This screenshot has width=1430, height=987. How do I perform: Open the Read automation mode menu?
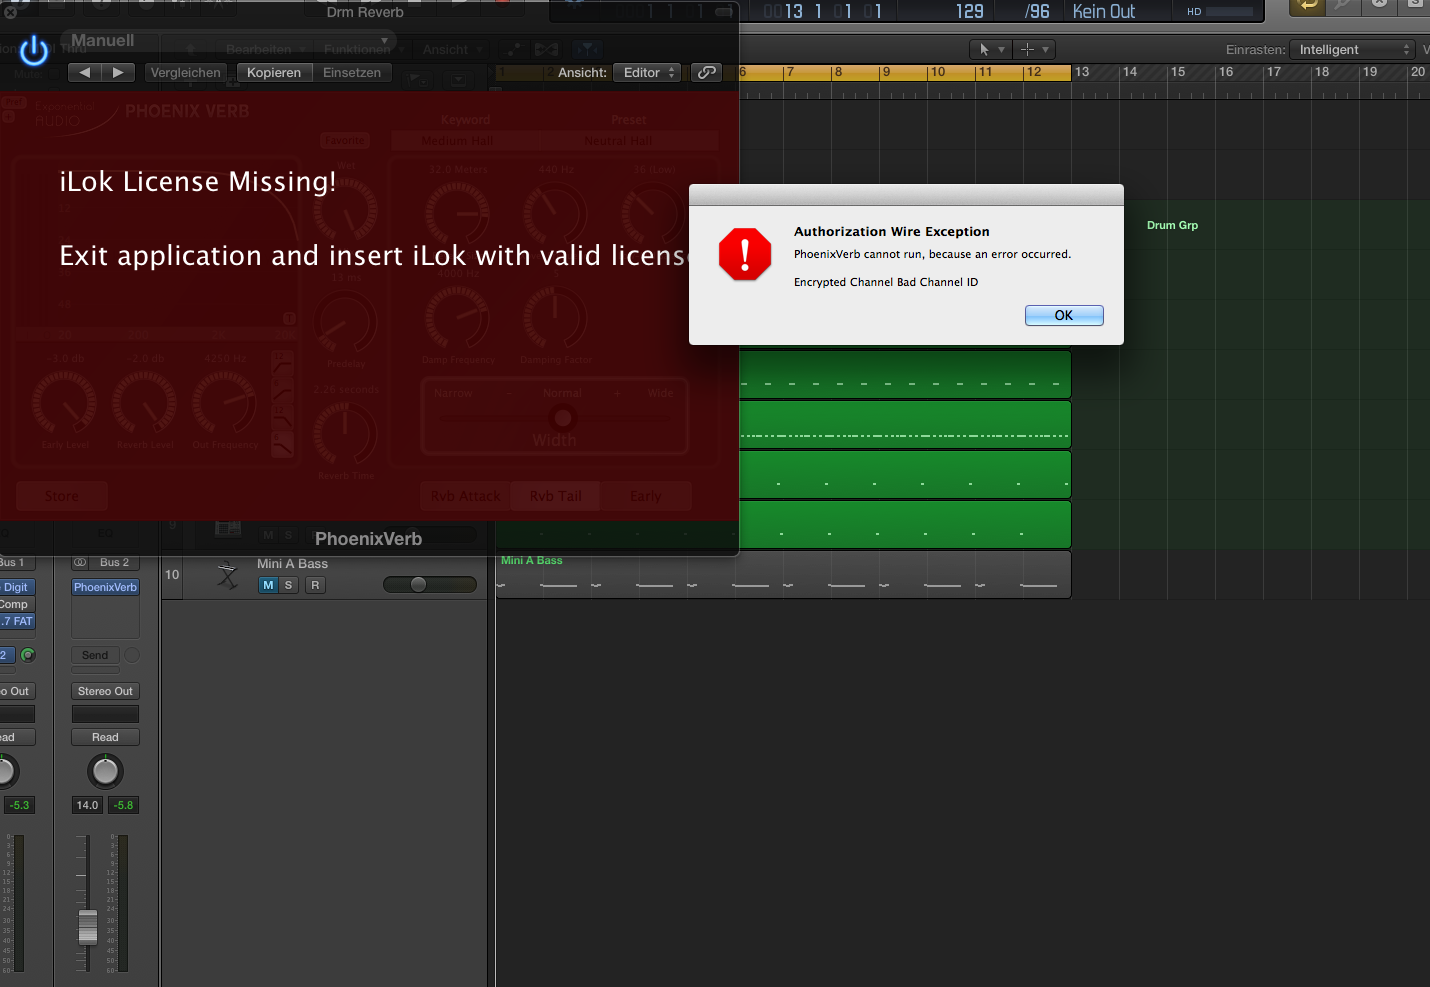click(x=105, y=737)
